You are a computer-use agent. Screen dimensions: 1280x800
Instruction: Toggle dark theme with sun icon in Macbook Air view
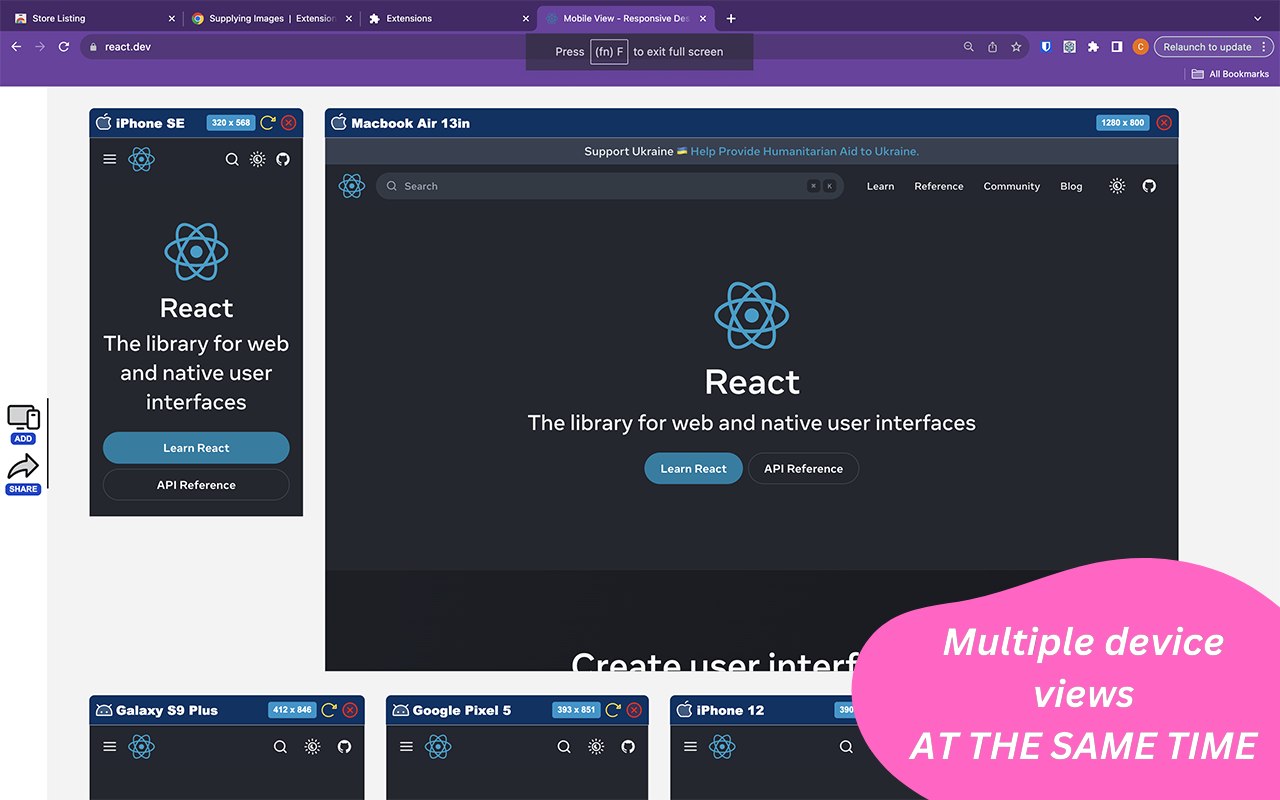coord(1116,185)
